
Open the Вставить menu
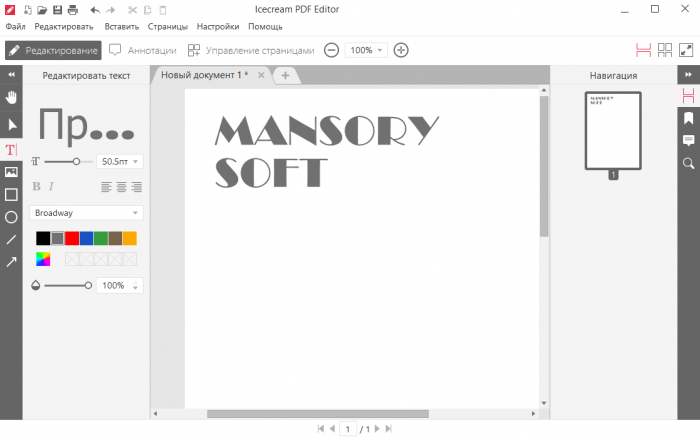tap(121, 27)
